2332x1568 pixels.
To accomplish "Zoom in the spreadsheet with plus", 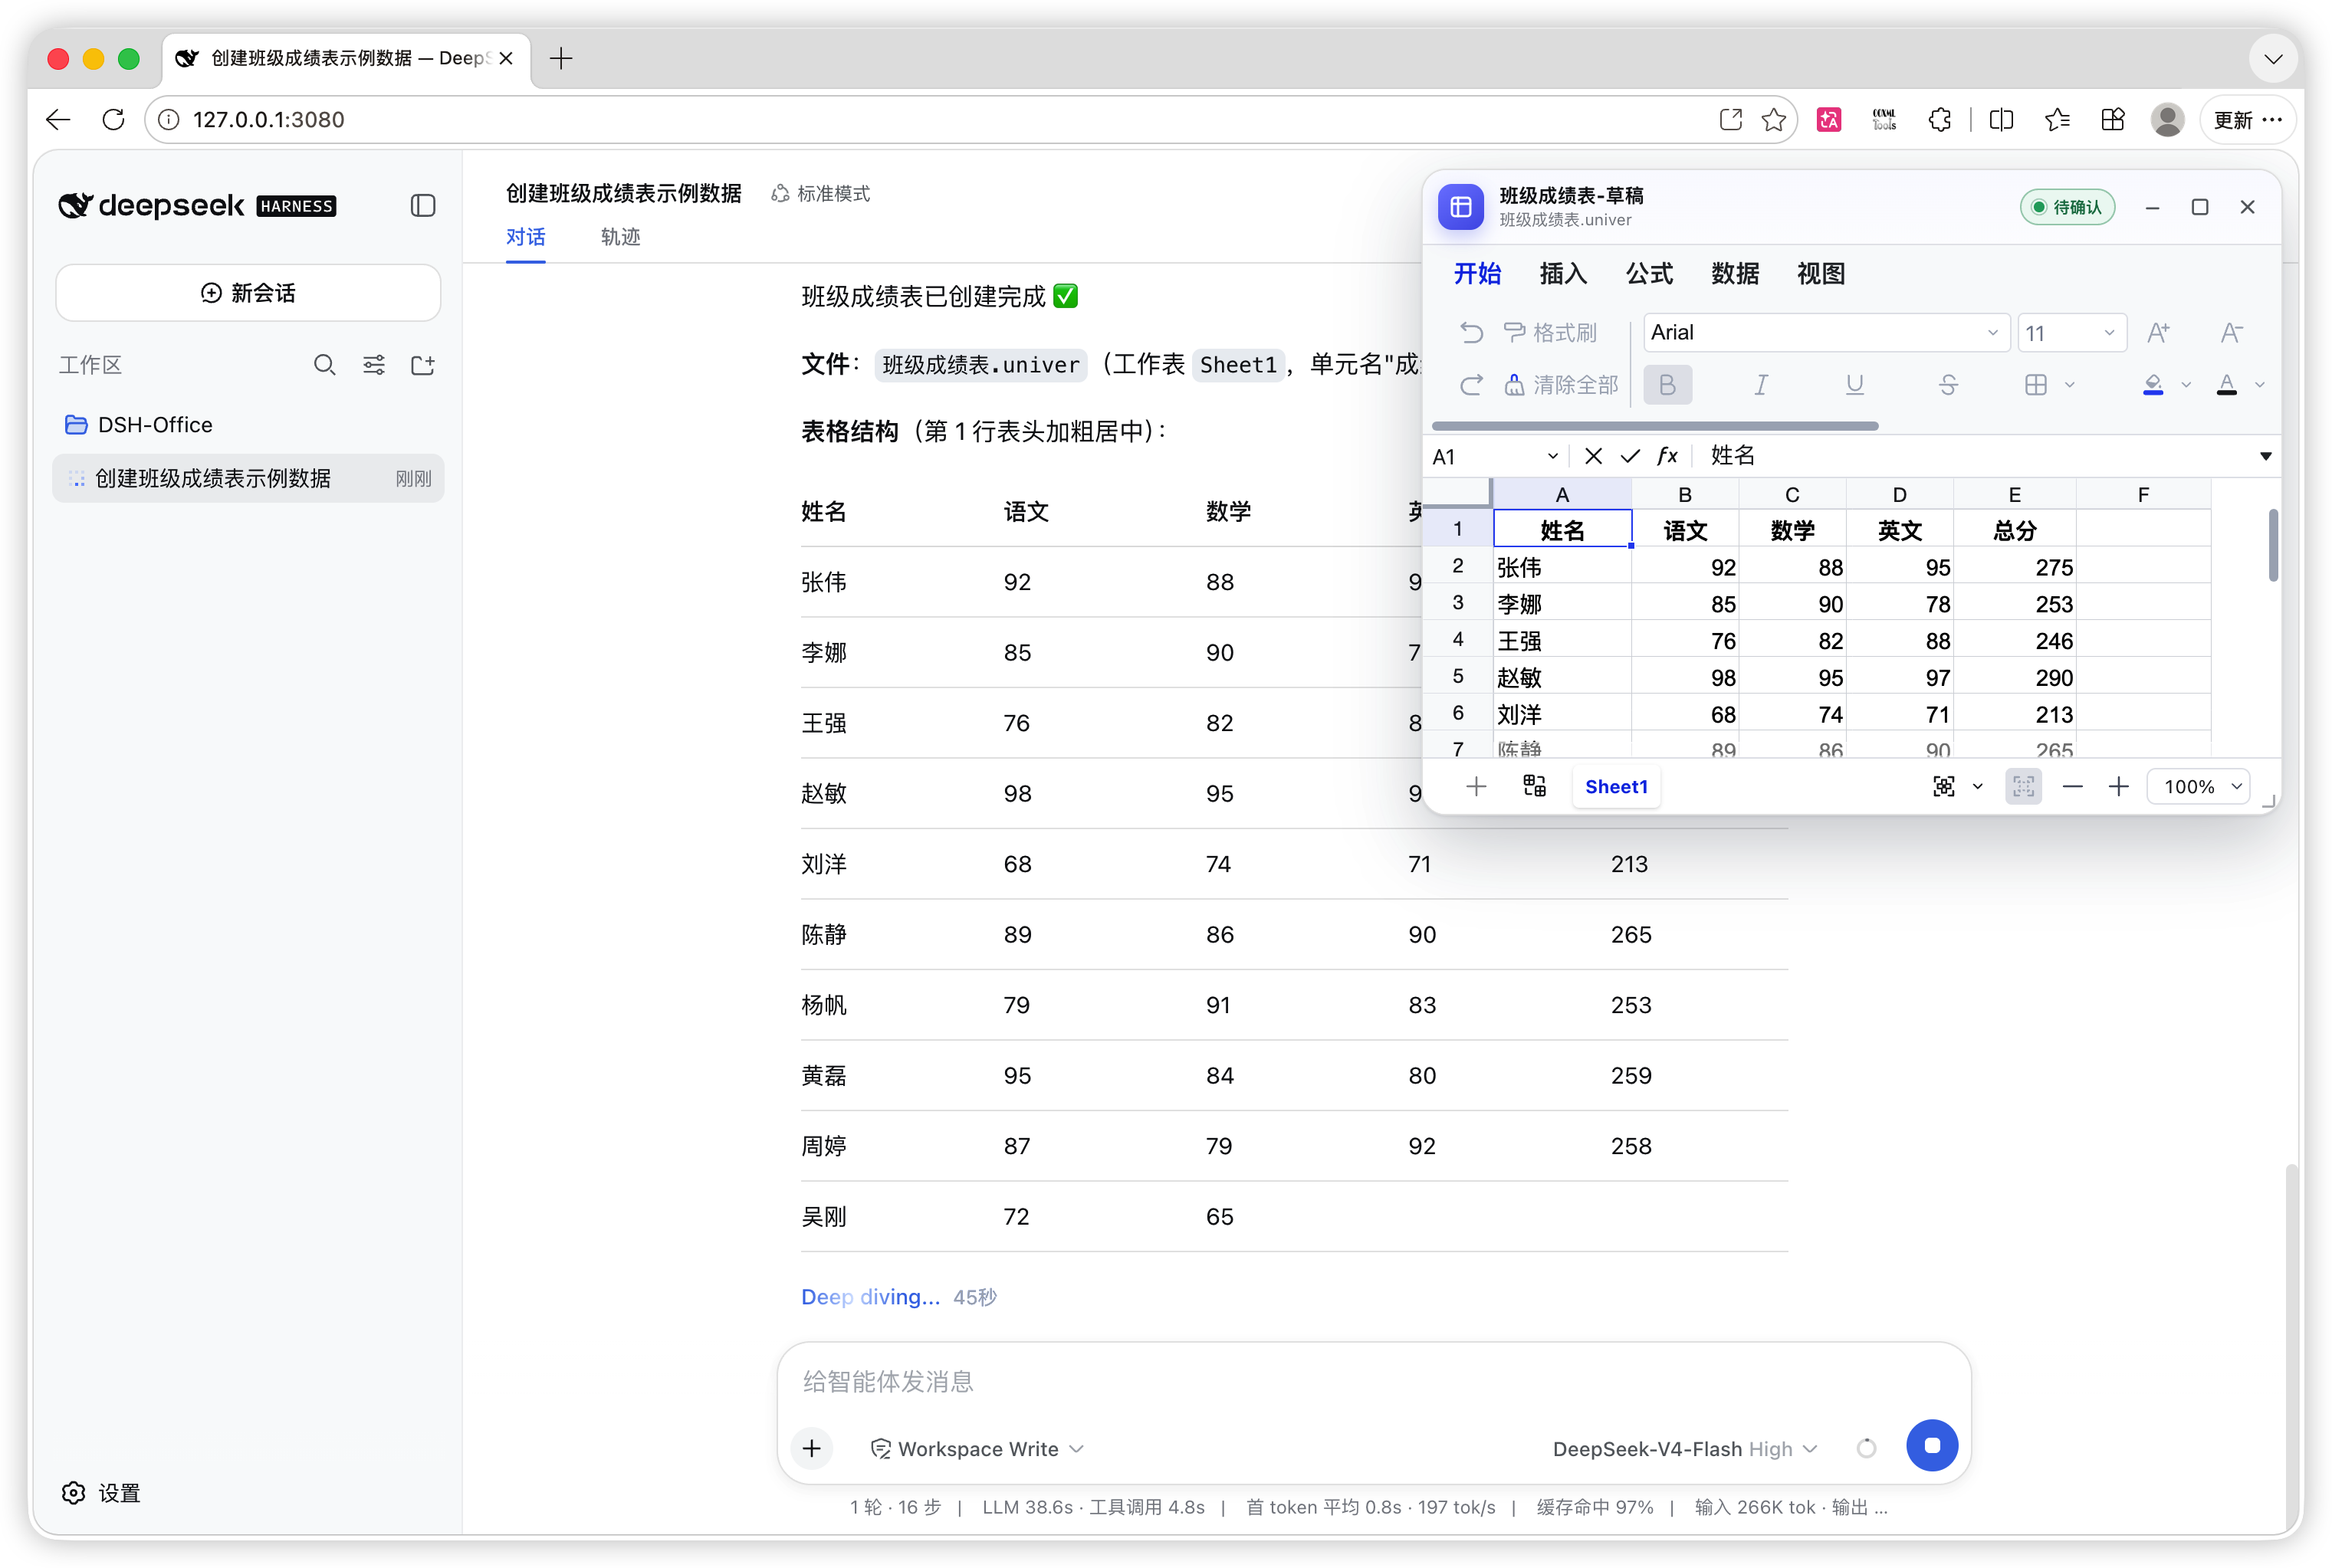I will 2118,787.
